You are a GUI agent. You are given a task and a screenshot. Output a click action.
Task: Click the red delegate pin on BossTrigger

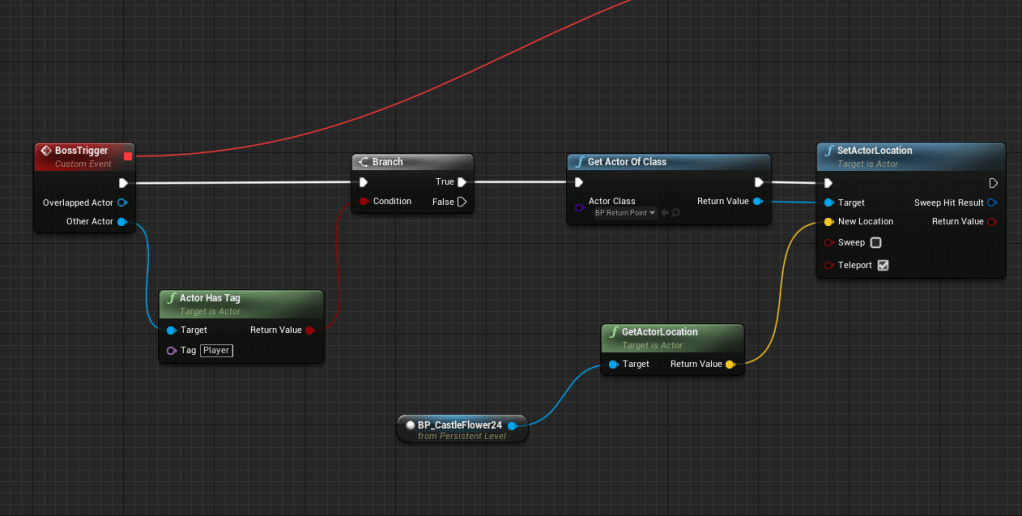[x=127, y=155]
